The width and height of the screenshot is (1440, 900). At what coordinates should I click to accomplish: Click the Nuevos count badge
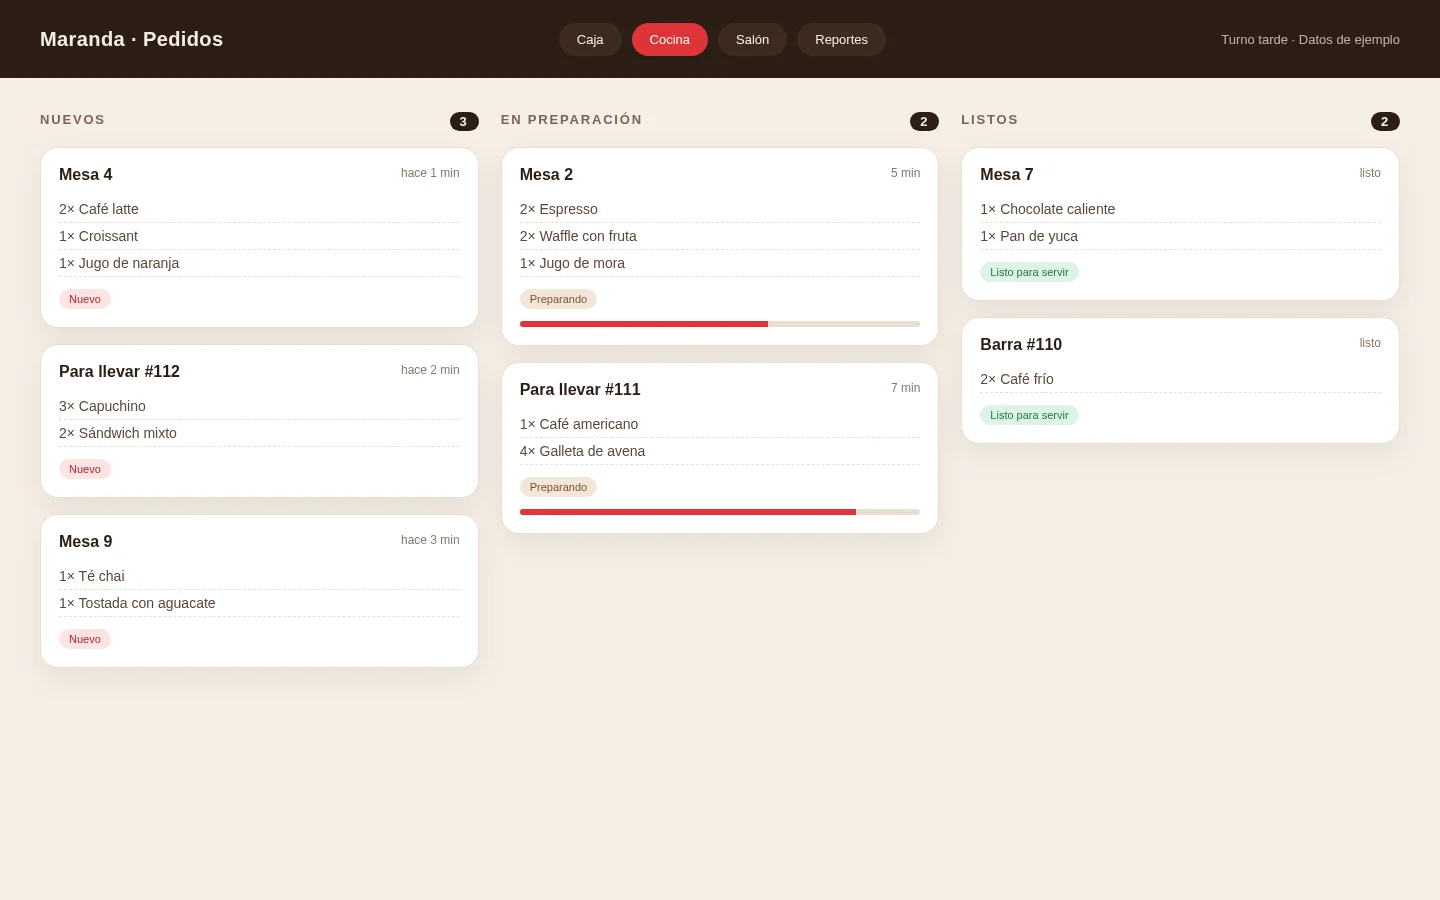tap(464, 121)
